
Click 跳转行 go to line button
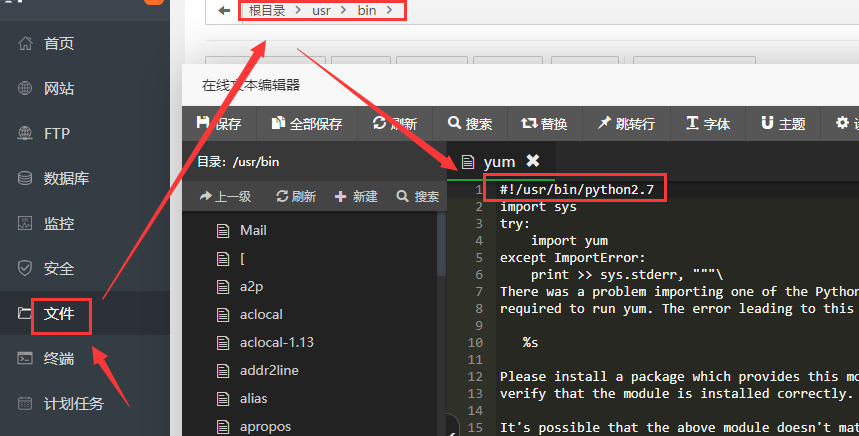pyautogui.click(x=626, y=124)
